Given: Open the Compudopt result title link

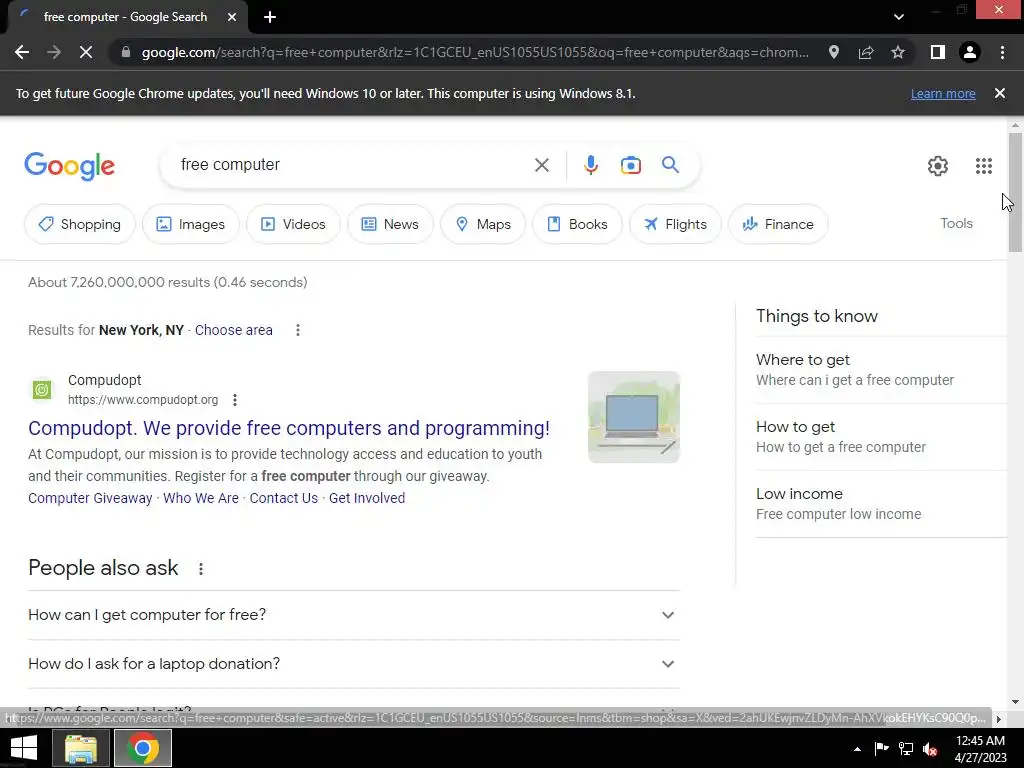Looking at the screenshot, I should pyautogui.click(x=289, y=428).
